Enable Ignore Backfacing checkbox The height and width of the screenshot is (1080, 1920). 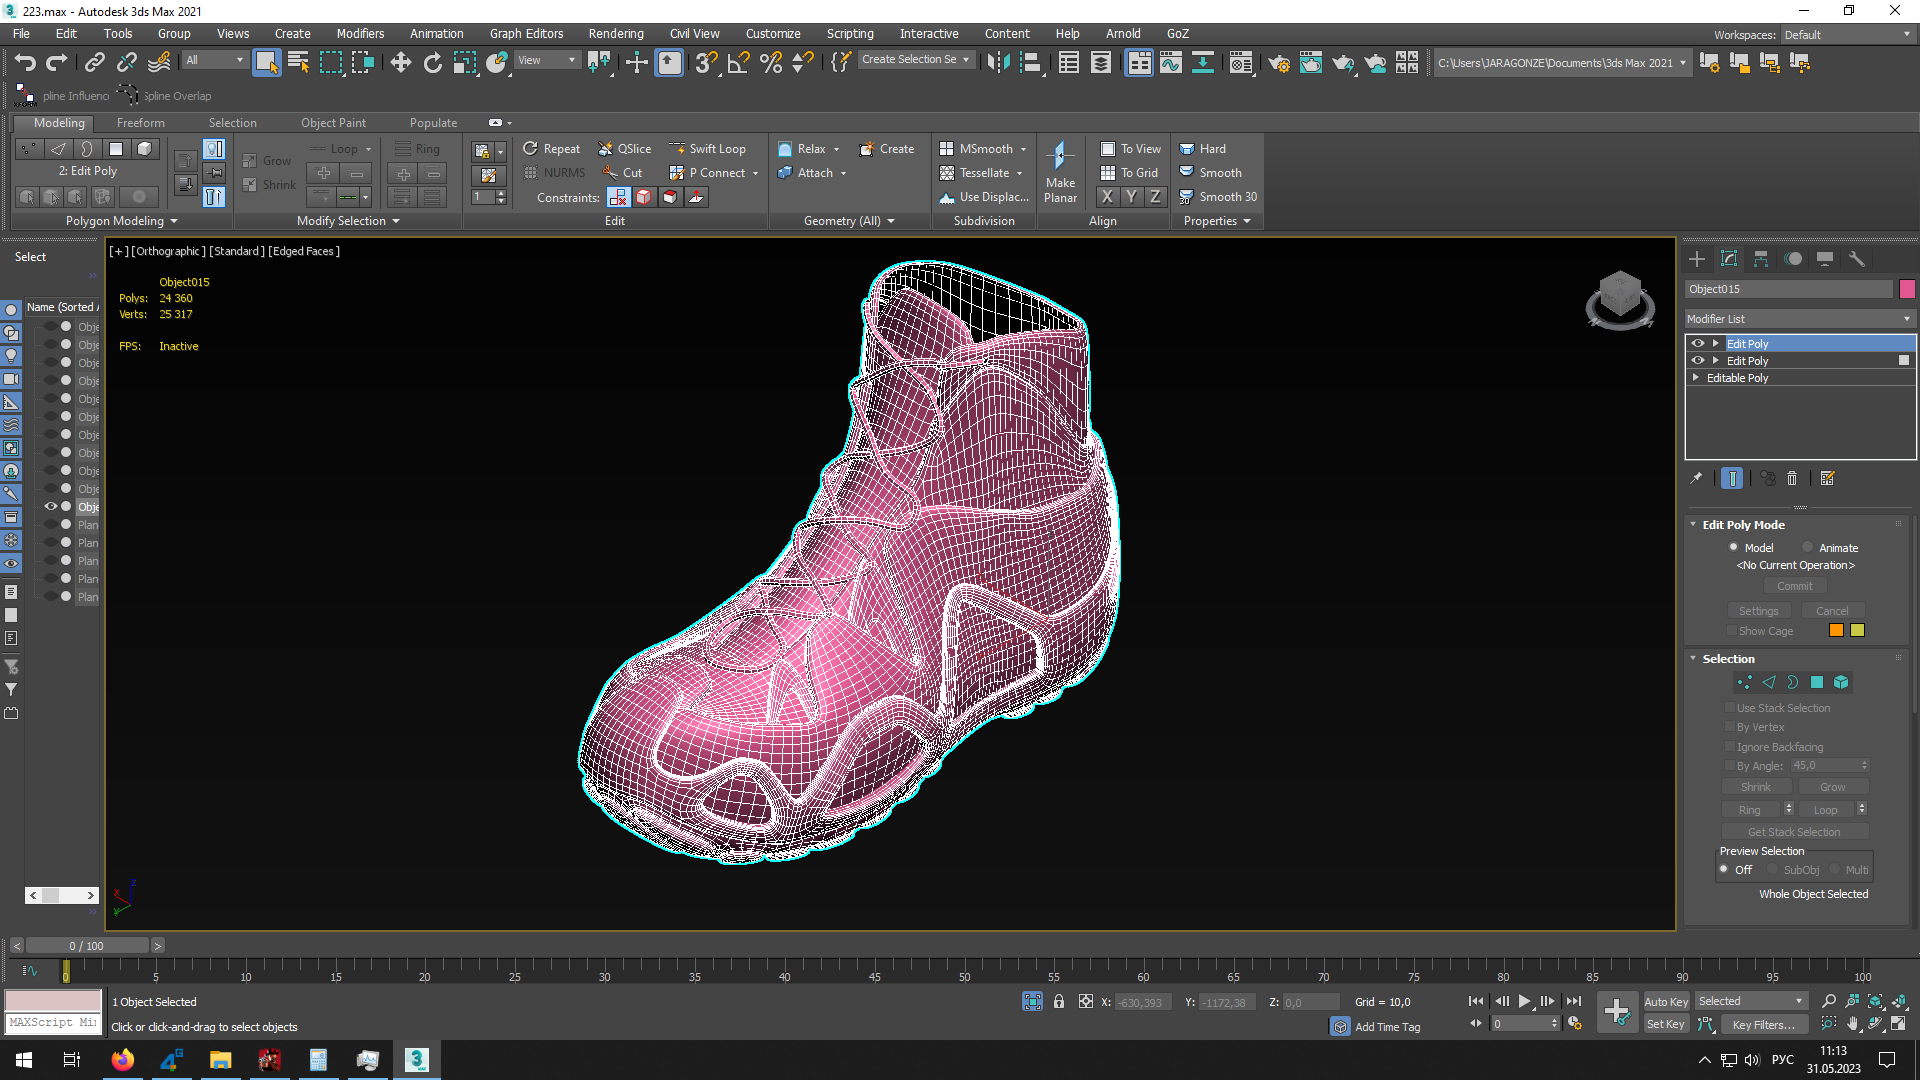click(x=1730, y=747)
